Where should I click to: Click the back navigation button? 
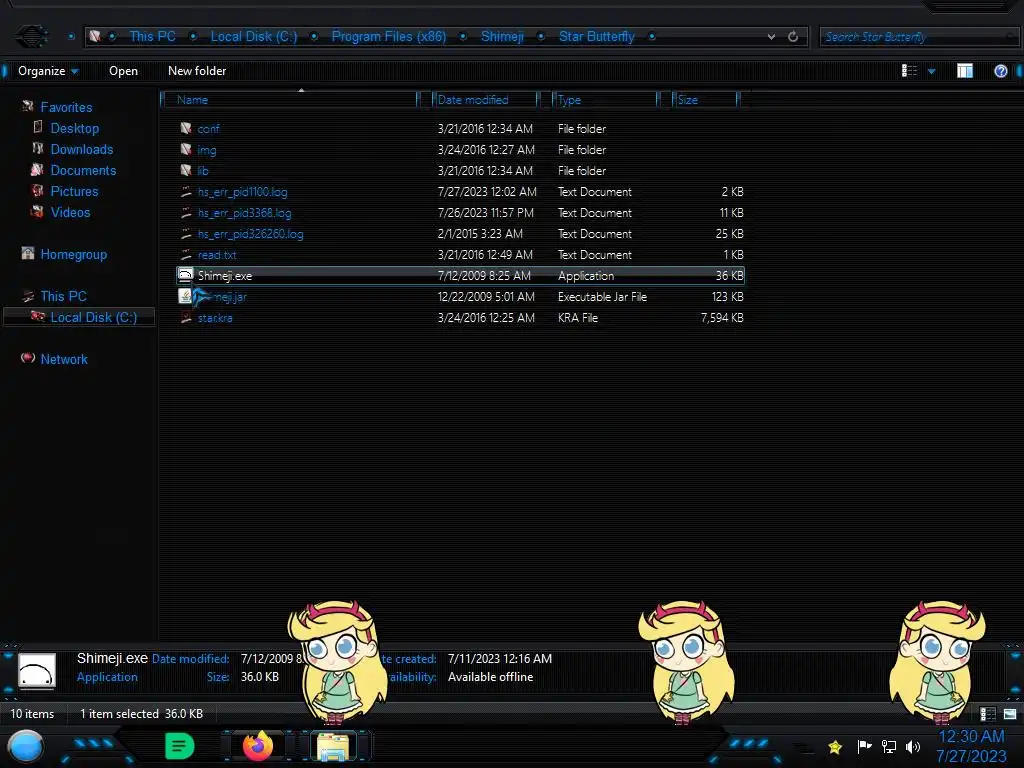point(31,36)
